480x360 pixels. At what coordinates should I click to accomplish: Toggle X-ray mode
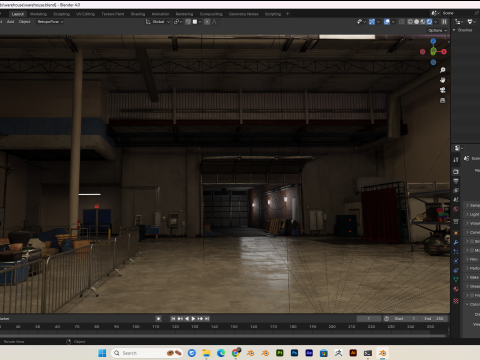pos(402,22)
